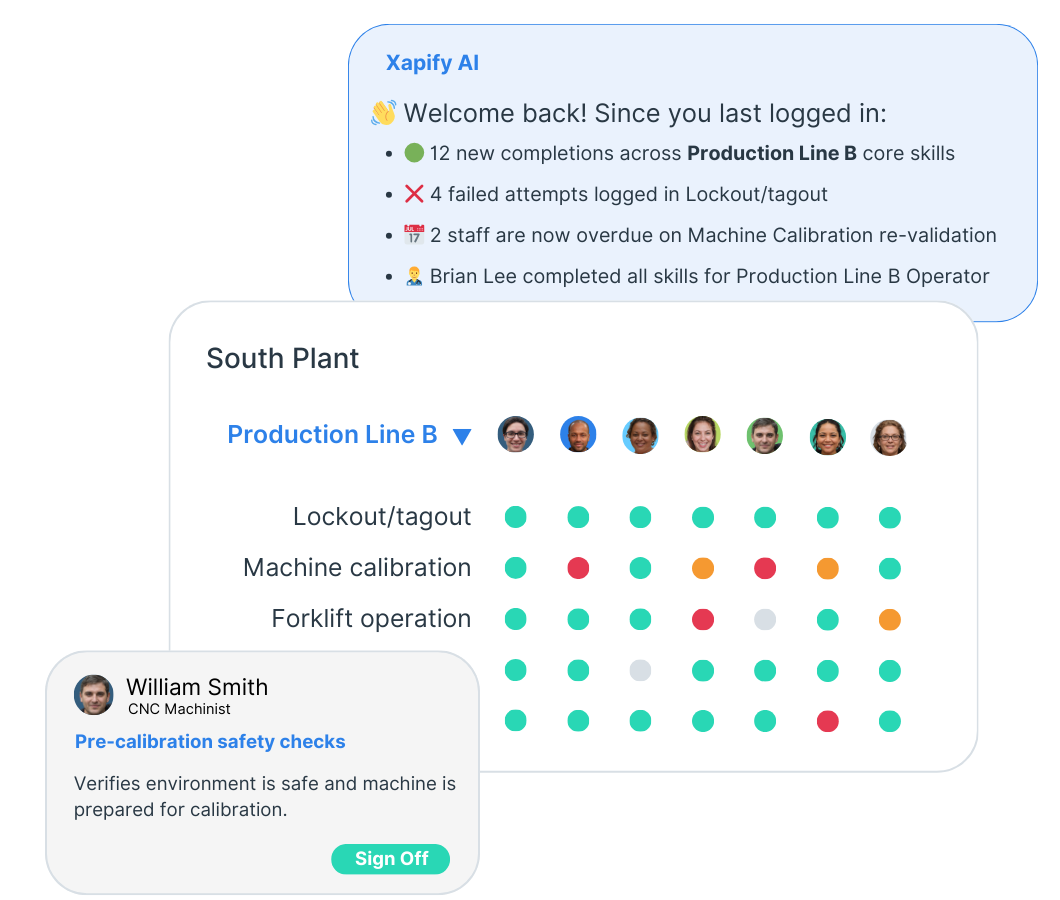Viewport: 1060px width, 900px height.
Task: Open the Pre-calibration safety checks task
Action: coord(209,741)
